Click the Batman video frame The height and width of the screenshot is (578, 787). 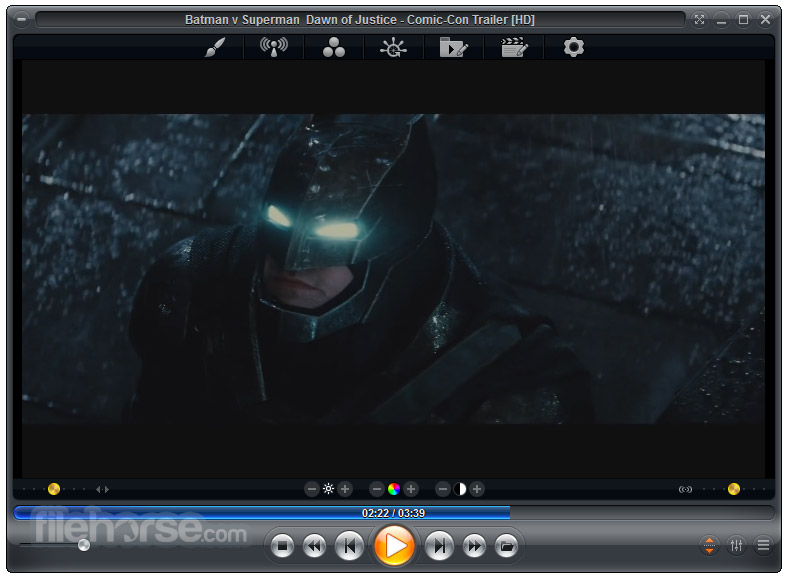(394, 269)
